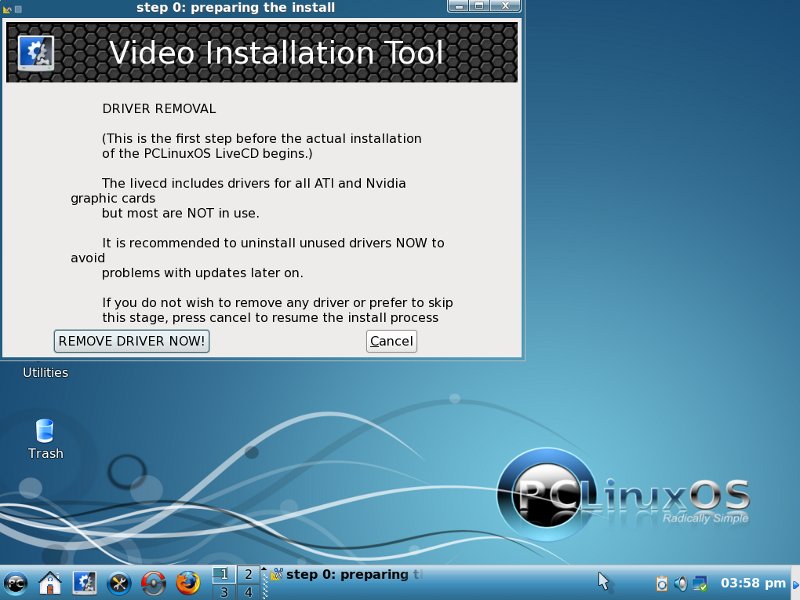Open the Trash desktop icon
Screen dimensions: 800x600
tap(45, 438)
